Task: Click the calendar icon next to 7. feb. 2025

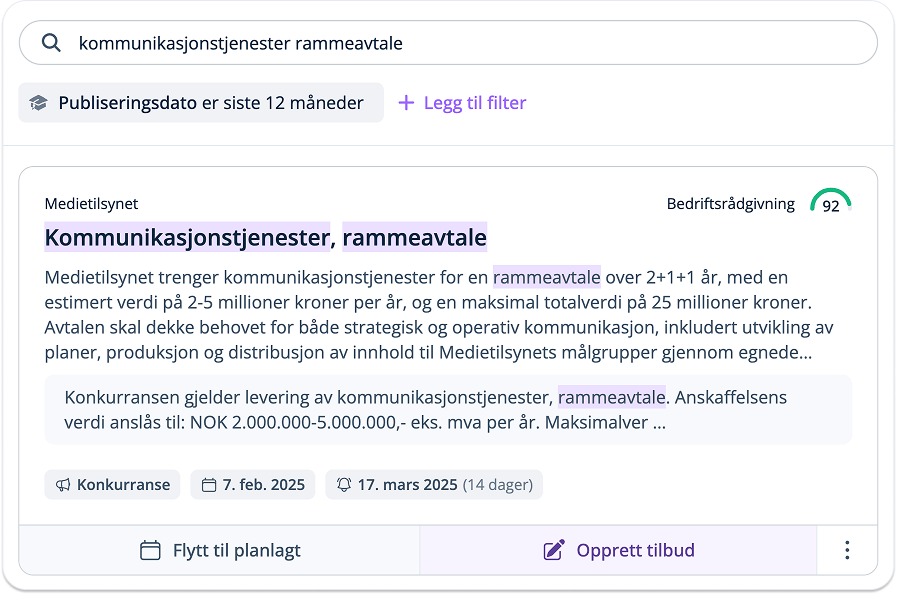Action: point(209,484)
